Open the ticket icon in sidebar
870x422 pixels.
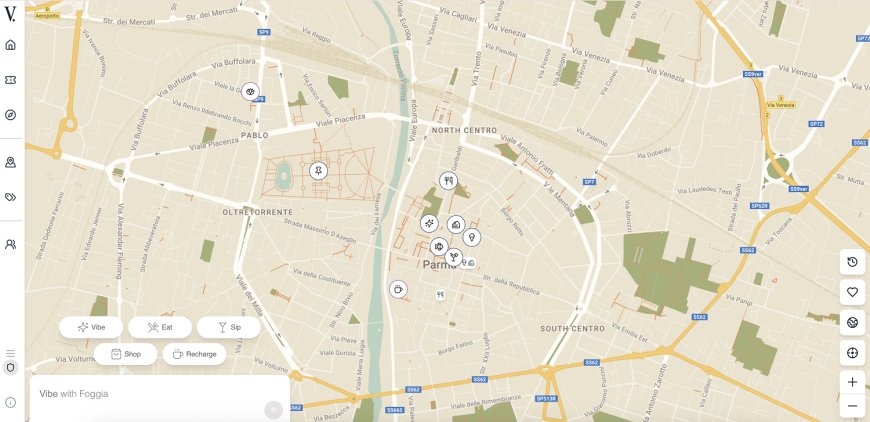tap(10, 80)
